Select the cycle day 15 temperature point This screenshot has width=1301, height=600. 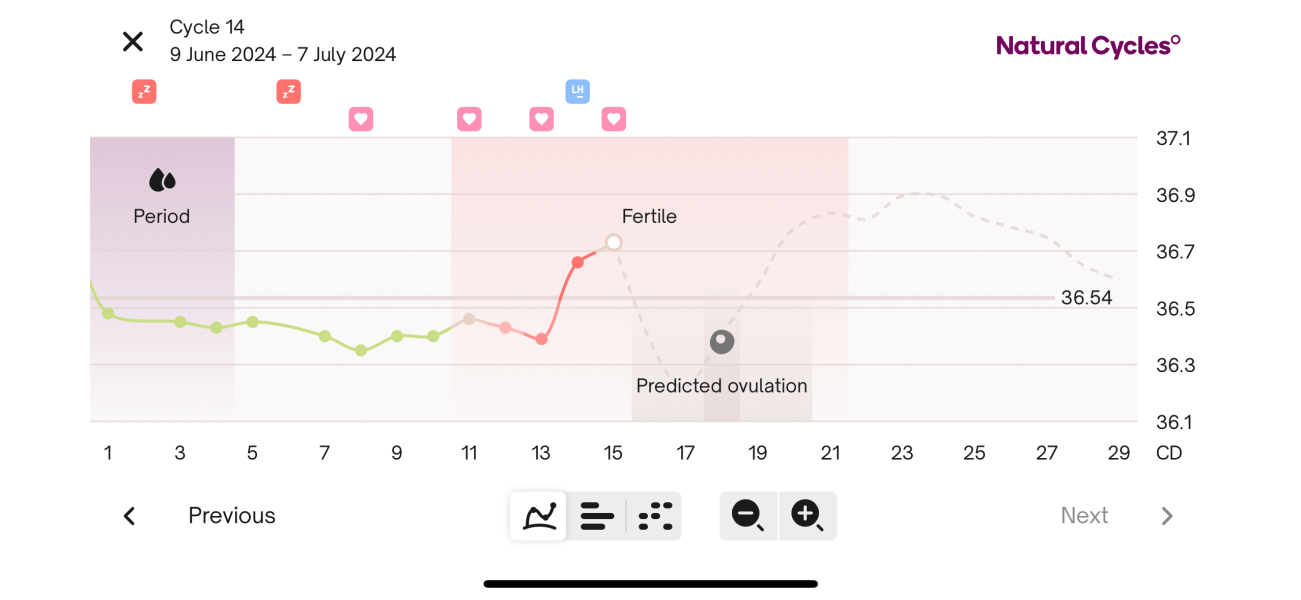pos(614,242)
